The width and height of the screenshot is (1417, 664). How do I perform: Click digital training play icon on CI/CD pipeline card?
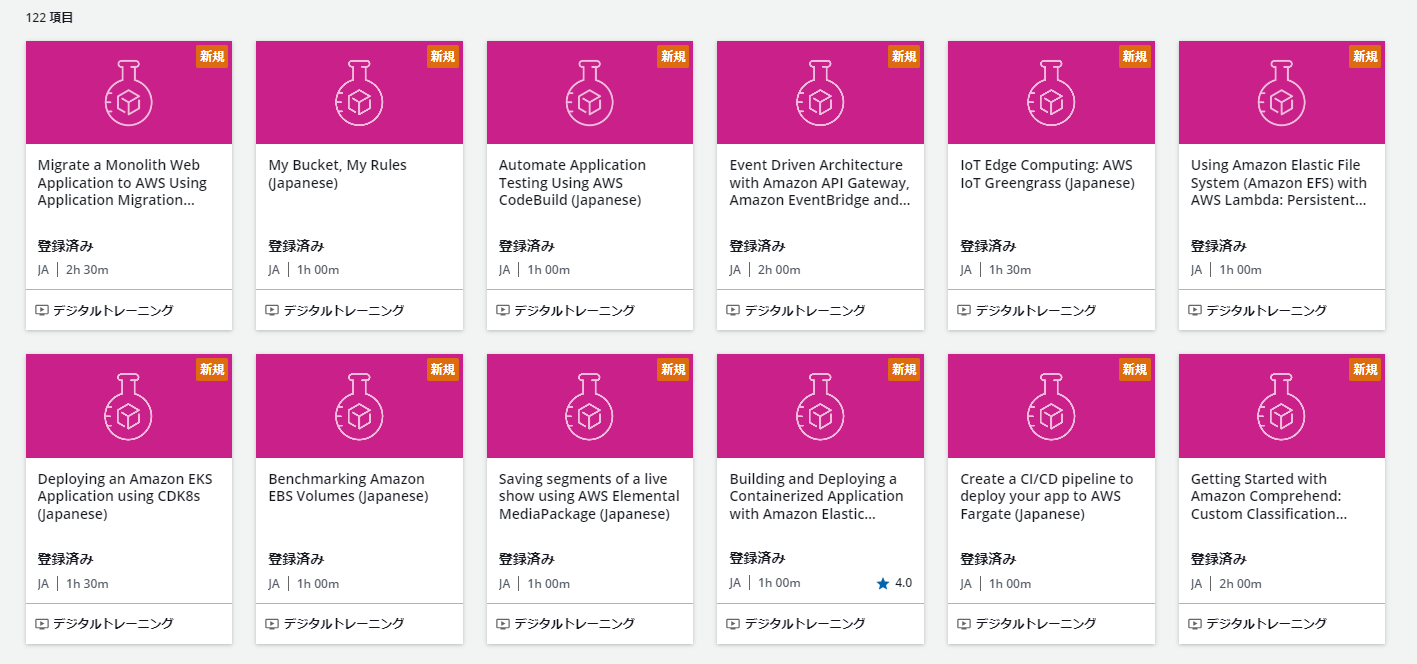point(964,624)
